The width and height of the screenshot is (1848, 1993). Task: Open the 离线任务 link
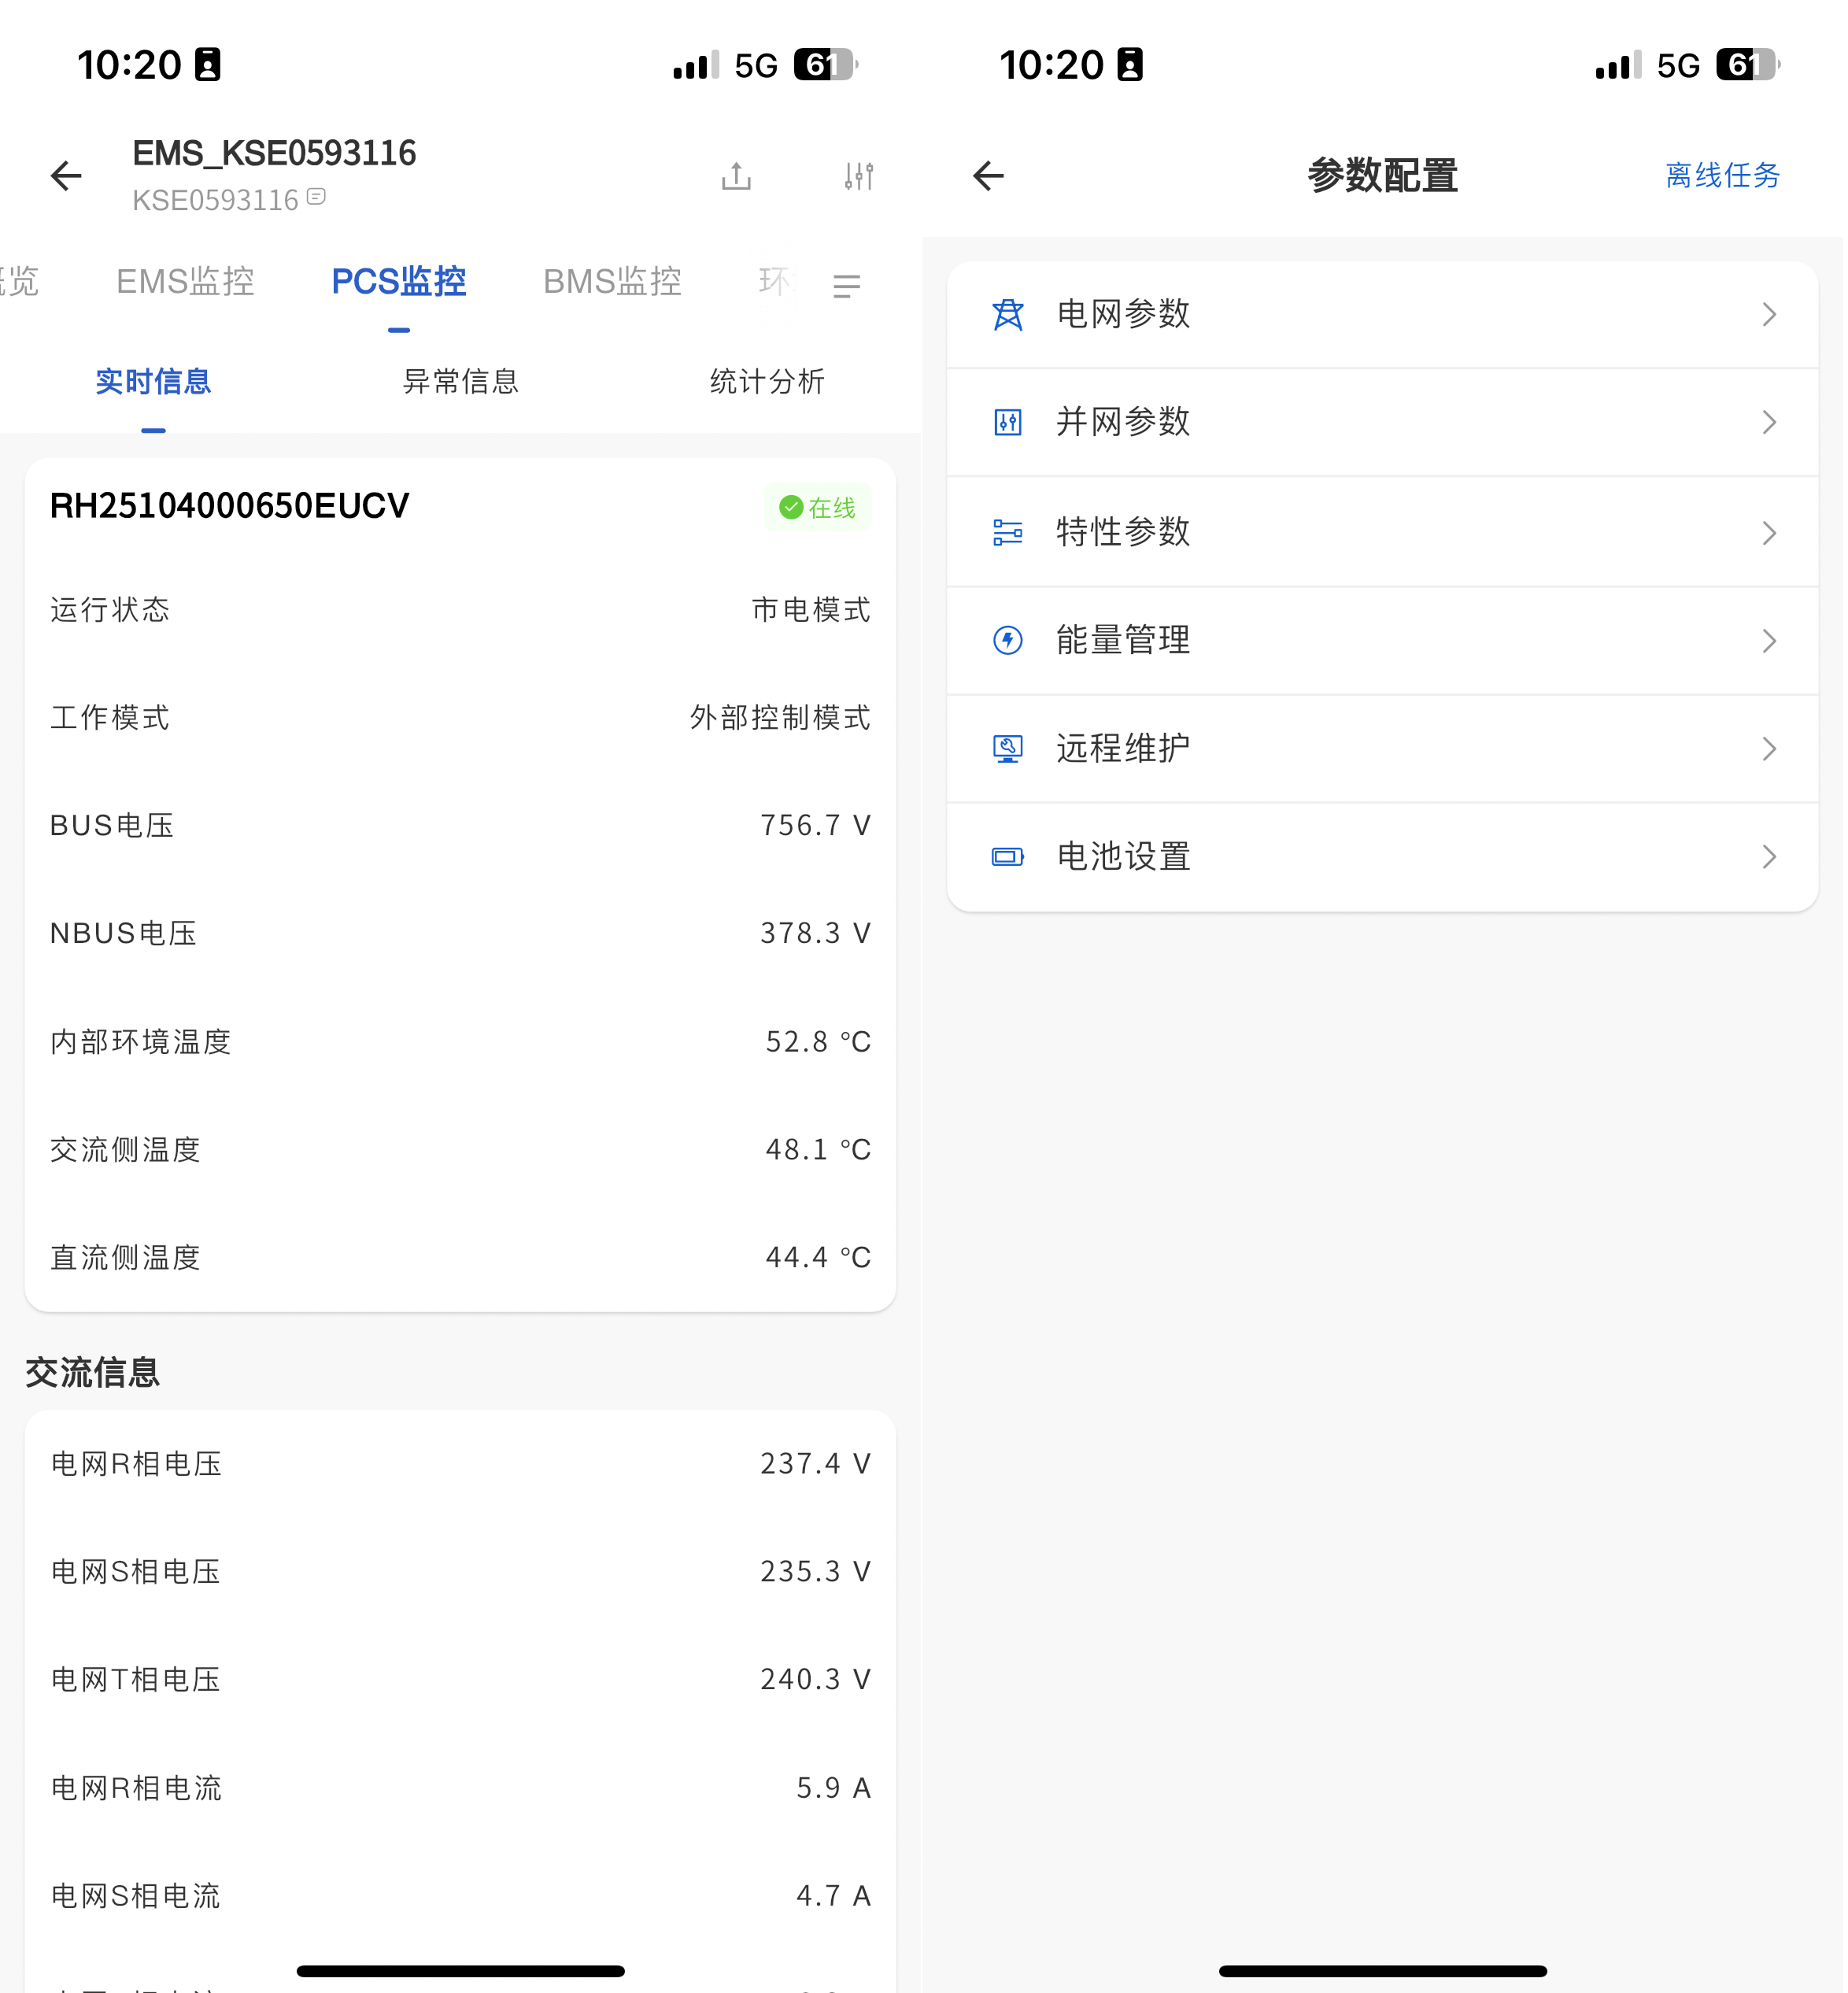(1723, 175)
